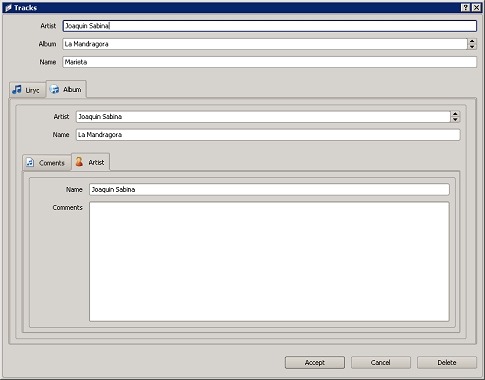The image size is (485, 380).
Task: Click the album tab Artist field
Action: 263,117
